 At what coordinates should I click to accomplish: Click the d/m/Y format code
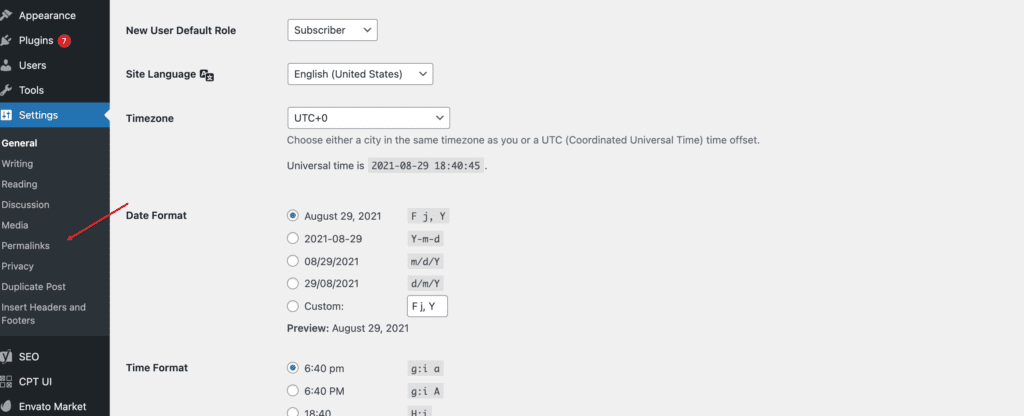pyautogui.click(x=425, y=283)
